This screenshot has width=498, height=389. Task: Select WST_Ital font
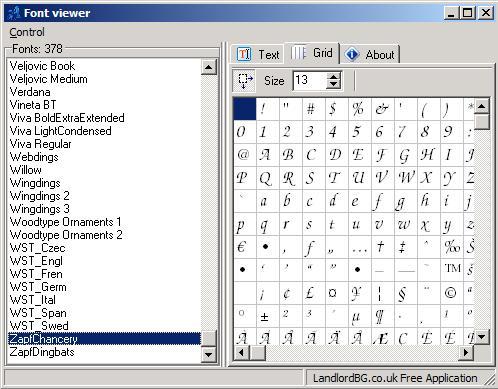(33, 300)
